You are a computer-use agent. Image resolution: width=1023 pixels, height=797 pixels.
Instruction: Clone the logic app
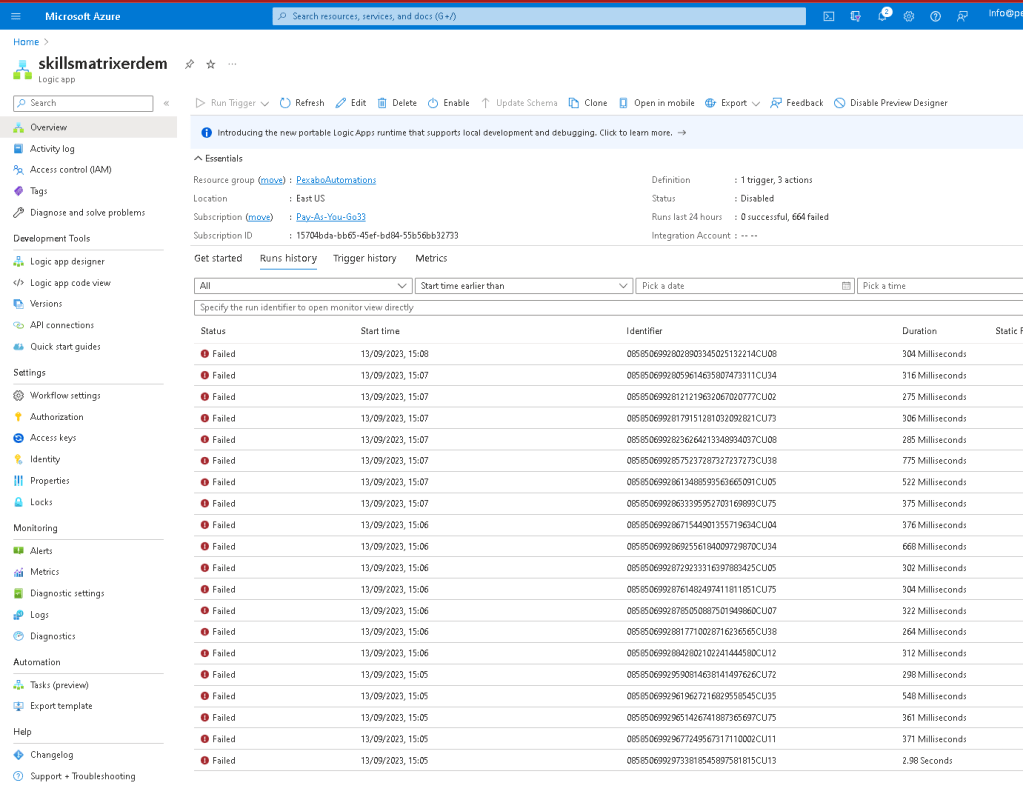coord(588,103)
